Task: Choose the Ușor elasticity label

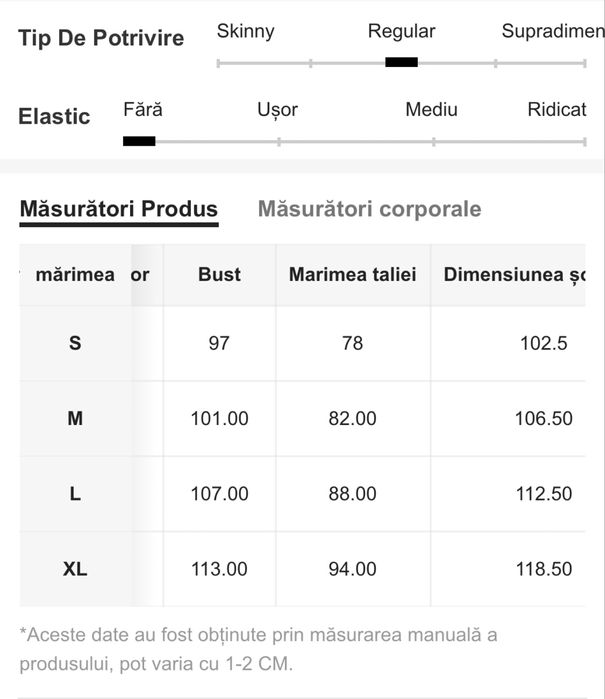Action: [x=277, y=109]
